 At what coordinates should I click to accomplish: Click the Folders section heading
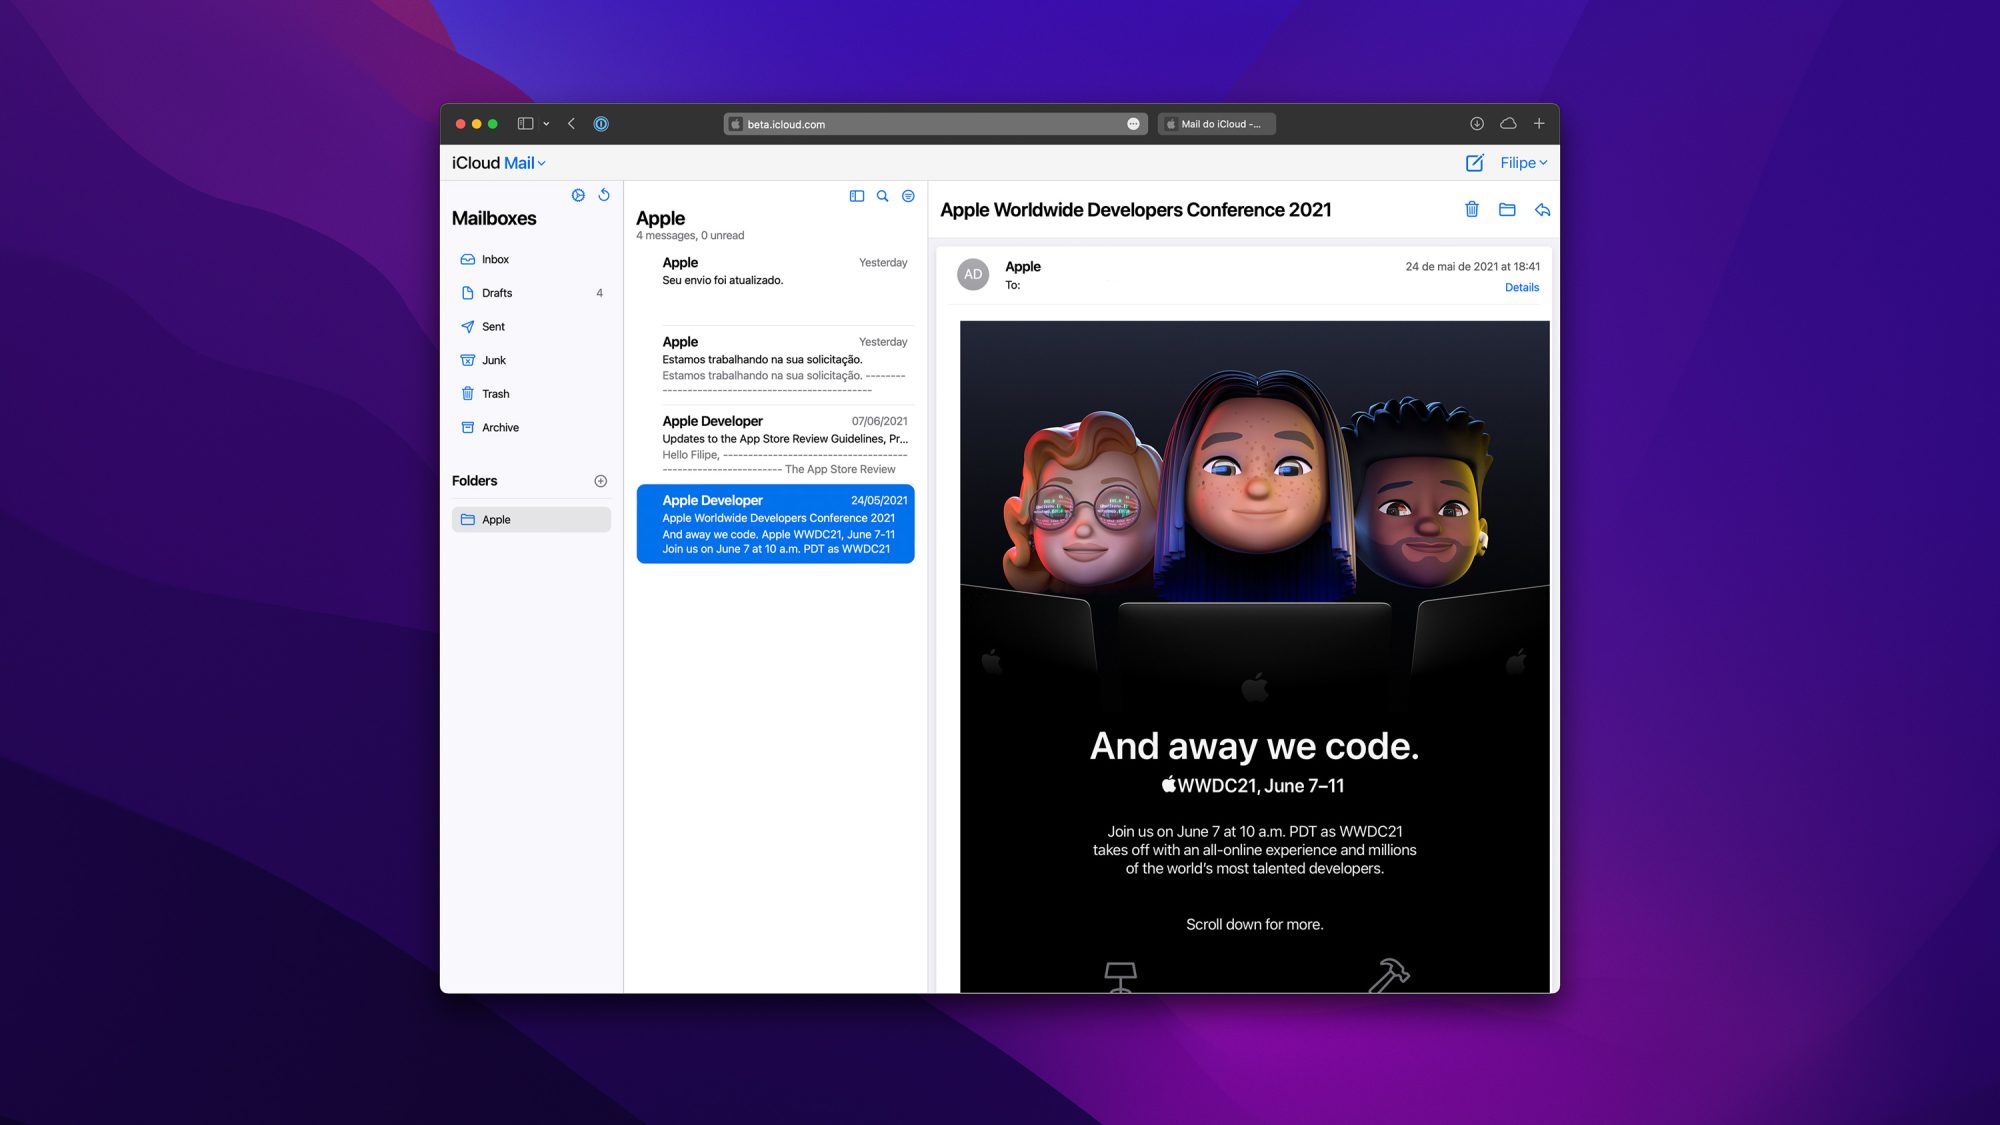pyautogui.click(x=474, y=481)
